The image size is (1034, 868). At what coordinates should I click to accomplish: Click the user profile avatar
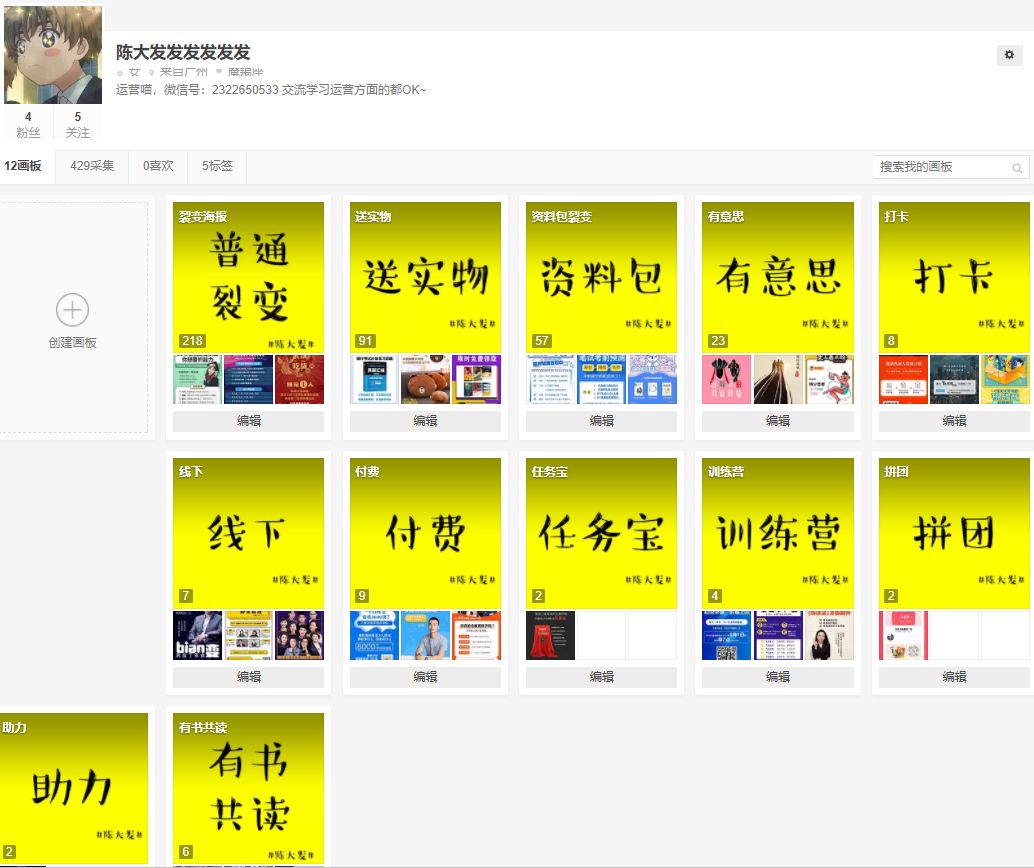point(53,55)
